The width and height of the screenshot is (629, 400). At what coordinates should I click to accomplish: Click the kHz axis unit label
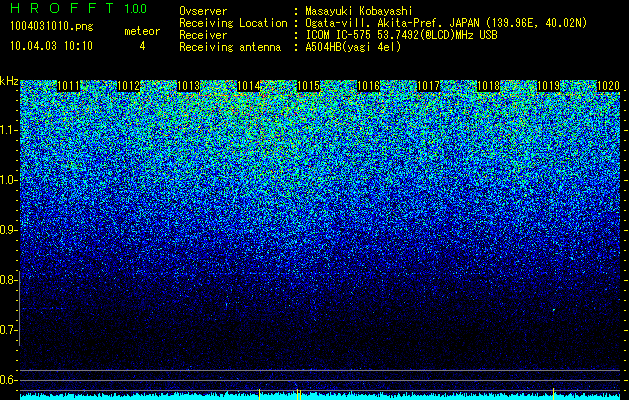pyautogui.click(x=9, y=81)
